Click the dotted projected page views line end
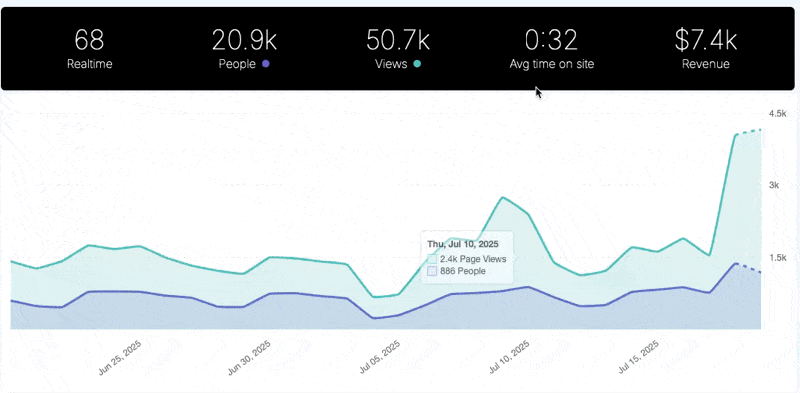This screenshot has height=393, width=800. pyautogui.click(x=760, y=130)
